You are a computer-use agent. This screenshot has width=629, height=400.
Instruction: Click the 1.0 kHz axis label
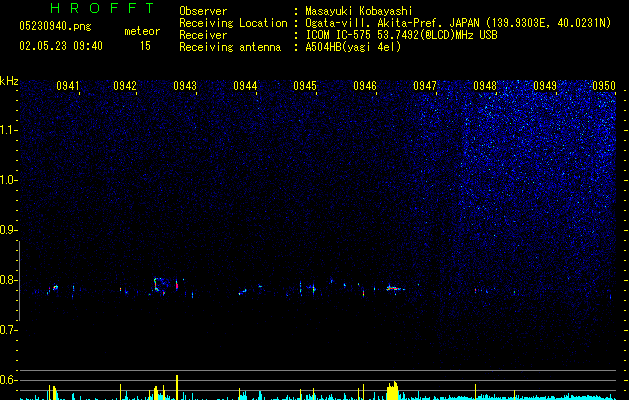click(x=8, y=180)
